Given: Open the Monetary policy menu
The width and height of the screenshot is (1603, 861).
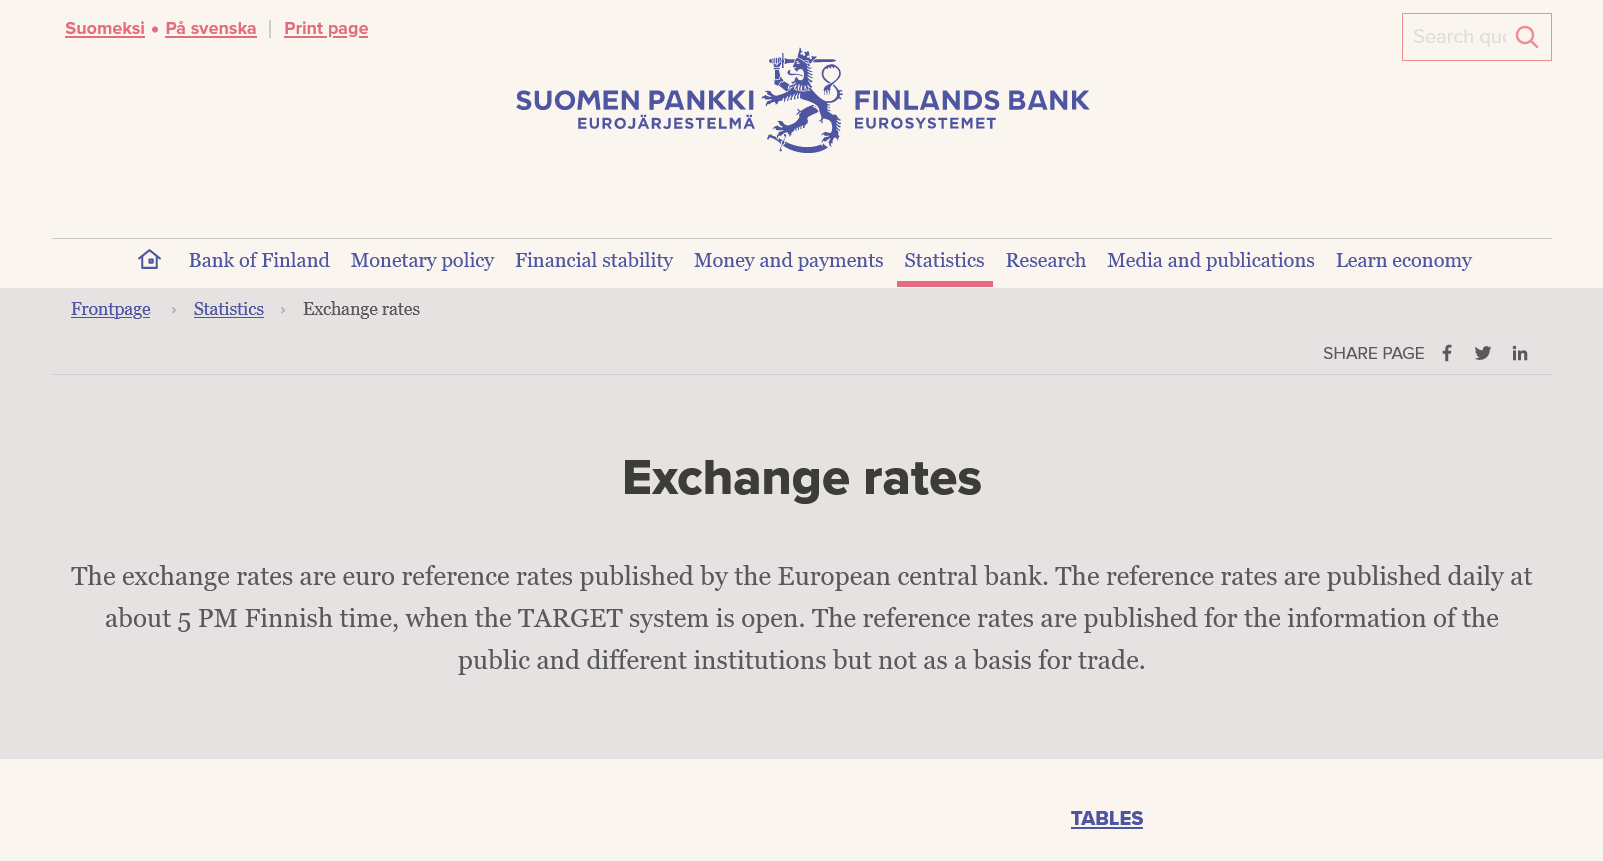Looking at the screenshot, I should coord(422,261).
